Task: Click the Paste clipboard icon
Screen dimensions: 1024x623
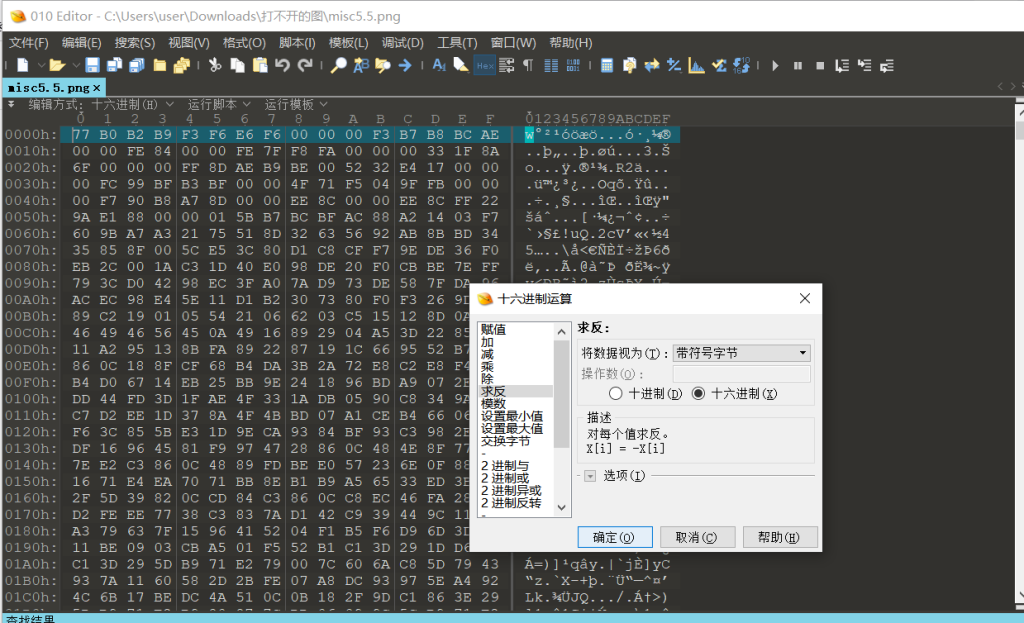Action: [260, 65]
